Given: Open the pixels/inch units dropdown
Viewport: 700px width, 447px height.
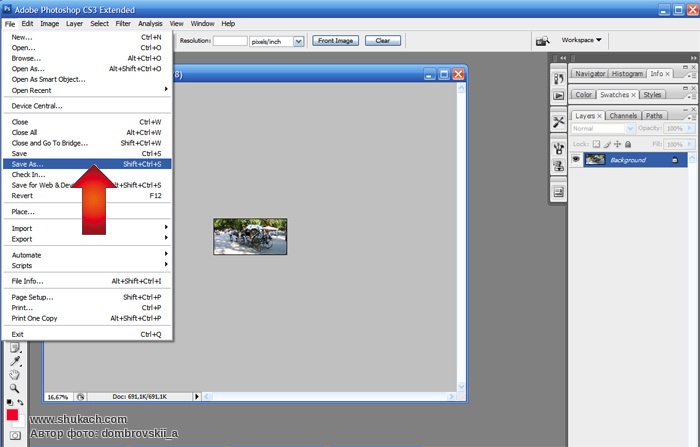Looking at the screenshot, I should click(x=299, y=42).
